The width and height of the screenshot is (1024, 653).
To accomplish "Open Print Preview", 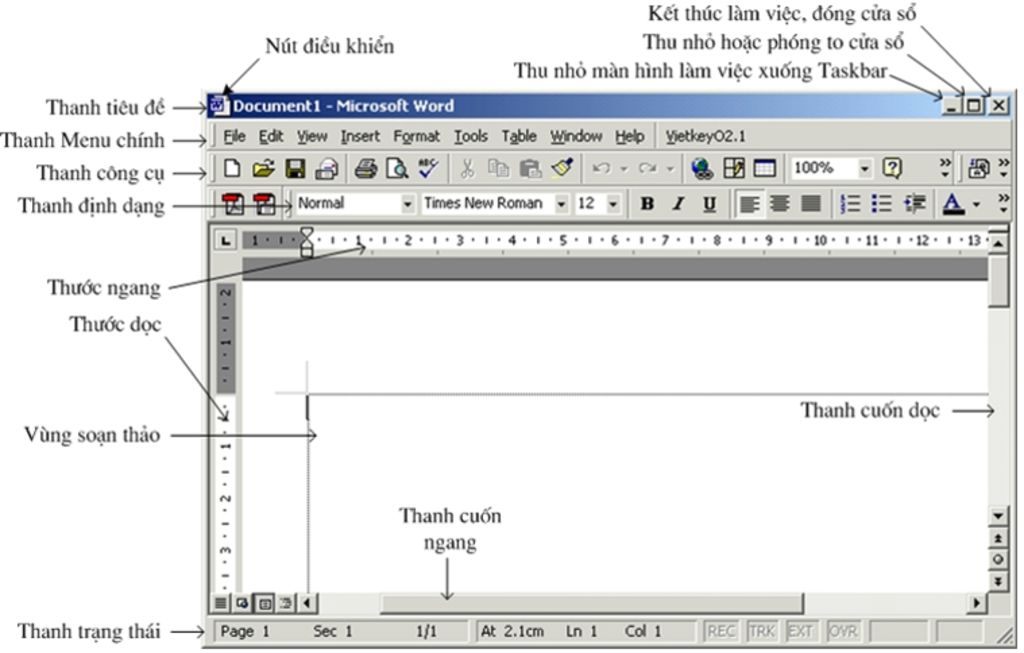I will pyautogui.click(x=396, y=168).
